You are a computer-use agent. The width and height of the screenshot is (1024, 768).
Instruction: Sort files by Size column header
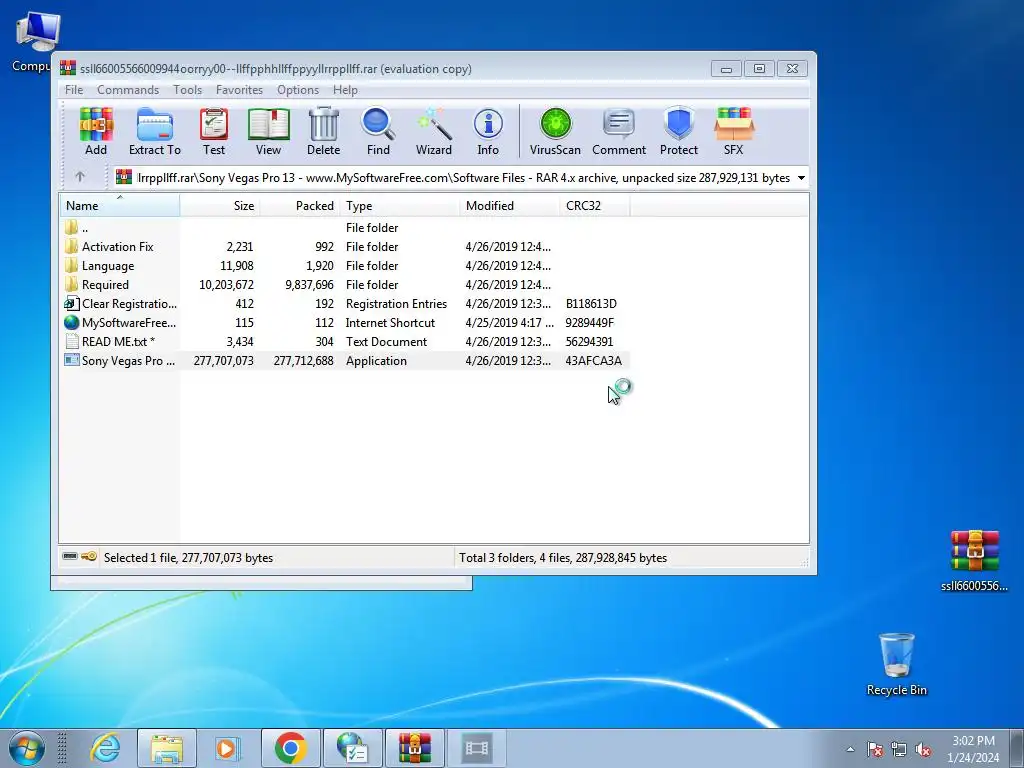[220, 205]
